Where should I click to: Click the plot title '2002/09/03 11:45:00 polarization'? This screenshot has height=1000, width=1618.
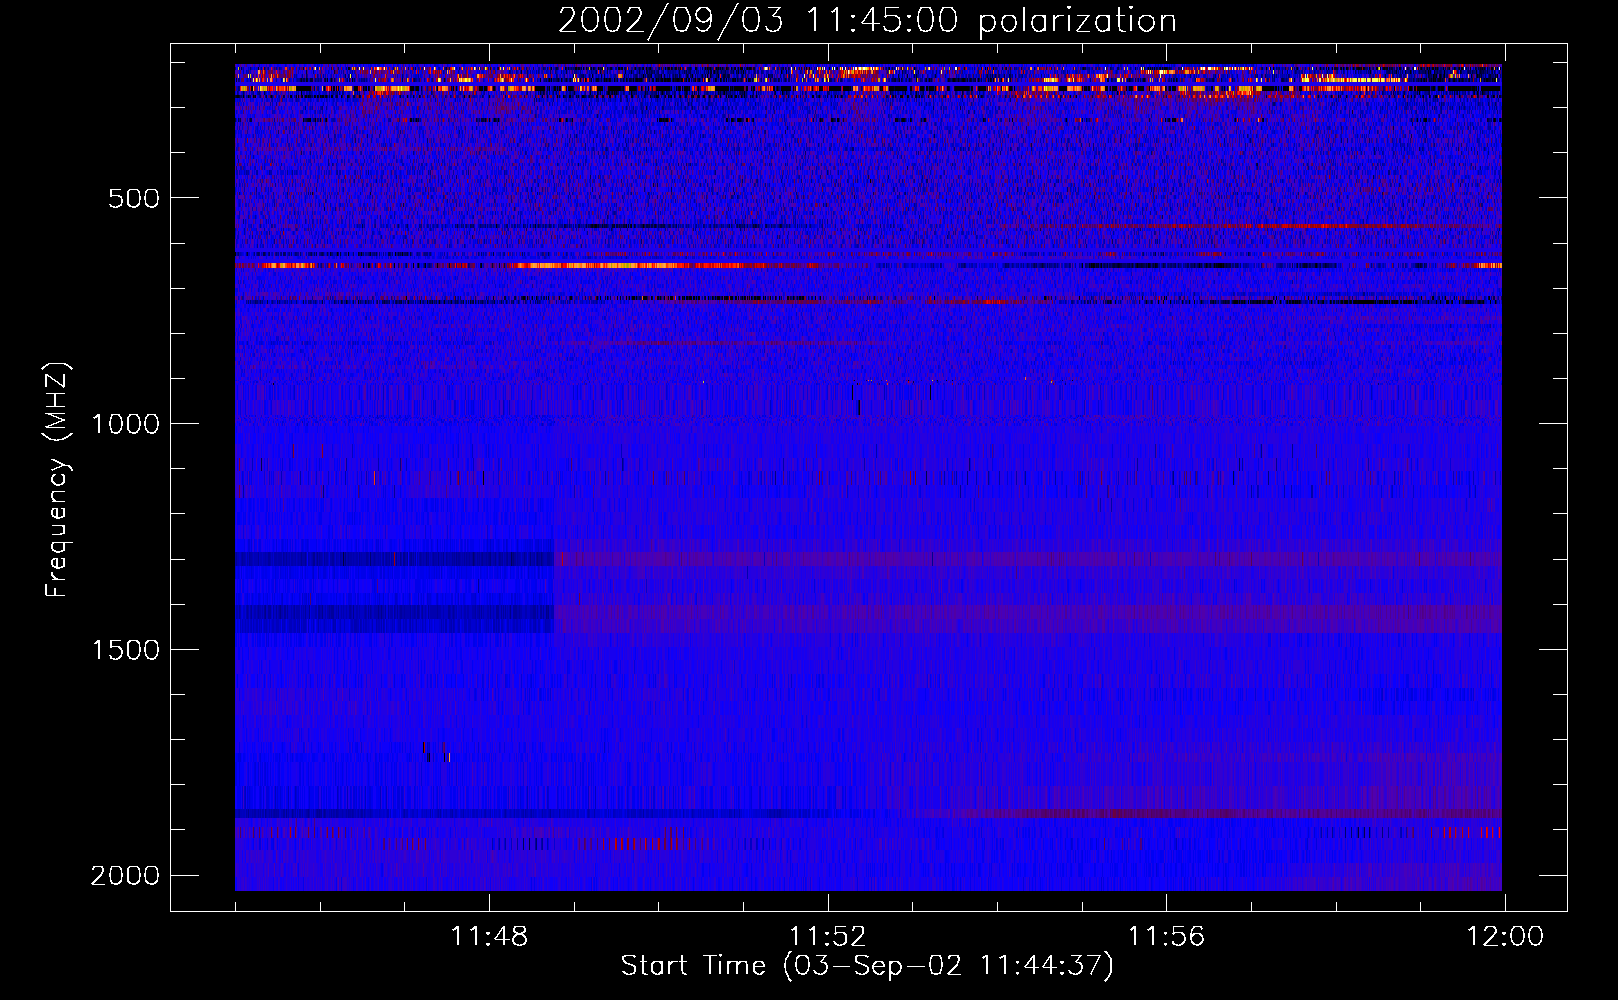[867, 21]
